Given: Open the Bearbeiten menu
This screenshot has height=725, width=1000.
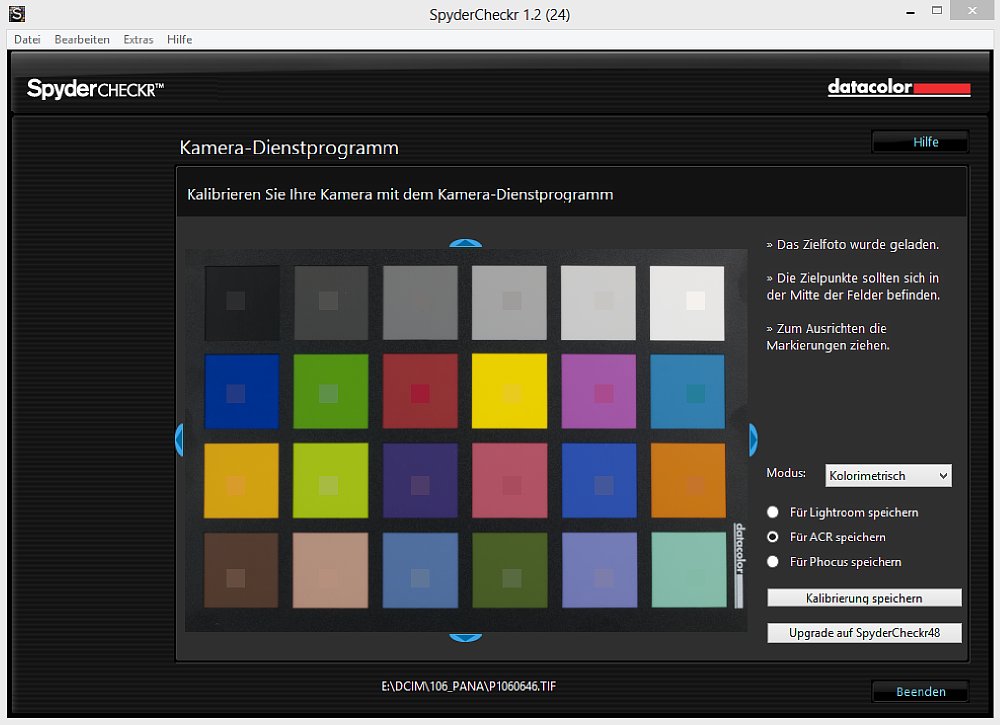Looking at the screenshot, I should click(82, 40).
